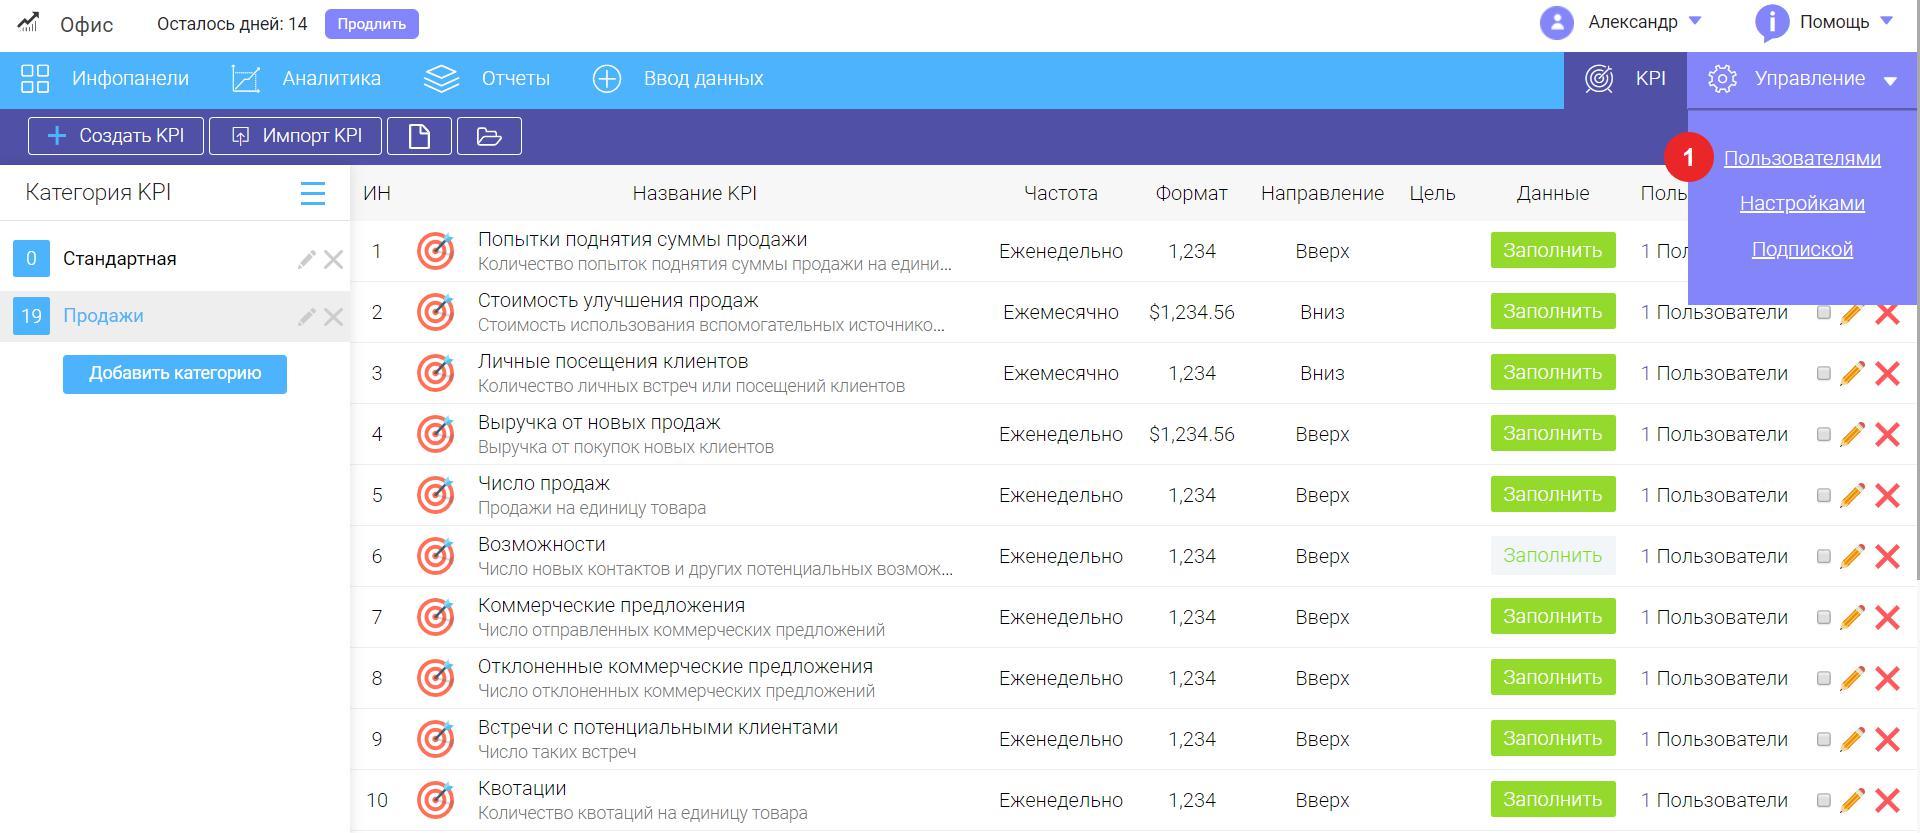Click the user avatar icon
Screen dimensions: 1920x833
coord(1556,22)
